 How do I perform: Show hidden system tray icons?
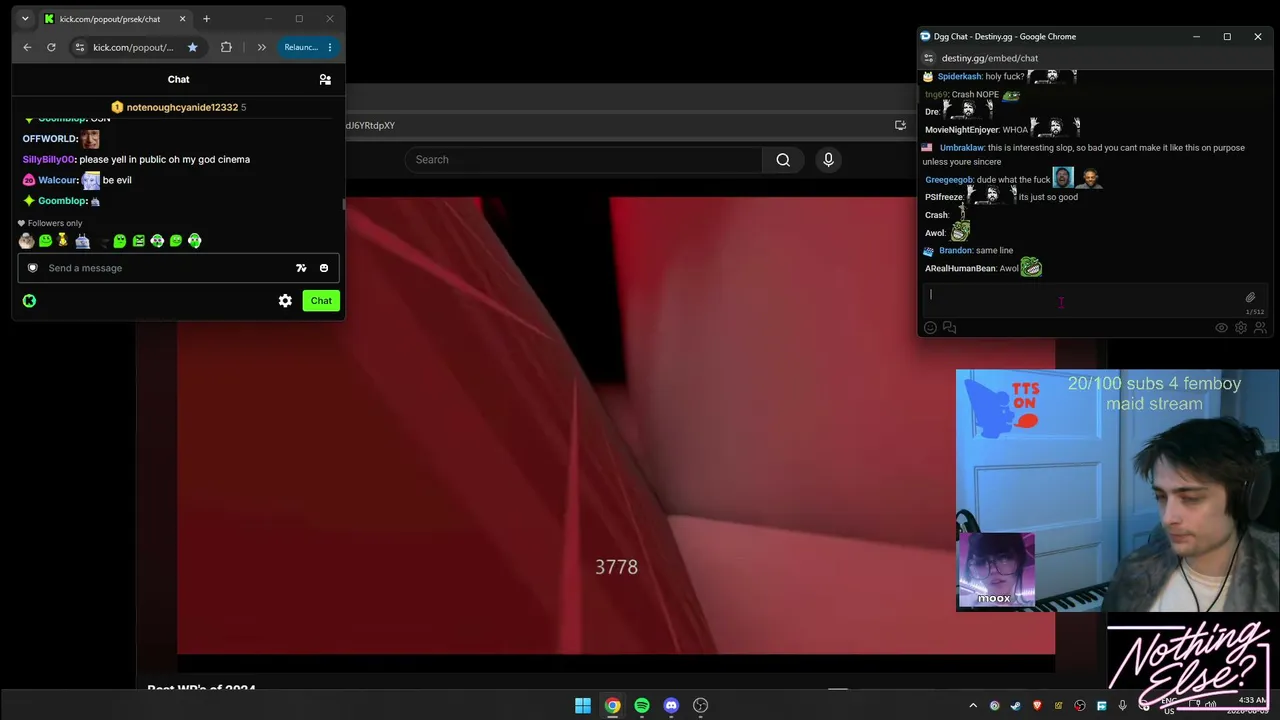point(972,705)
